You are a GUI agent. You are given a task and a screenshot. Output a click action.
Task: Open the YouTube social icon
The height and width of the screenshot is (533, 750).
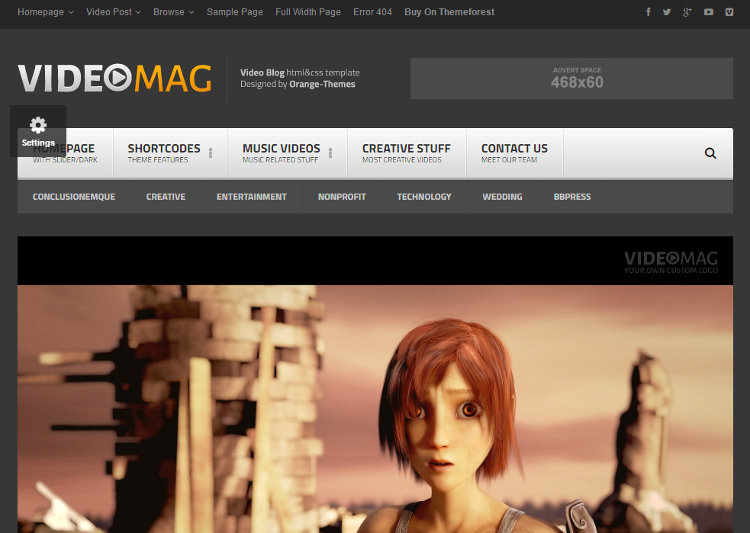(708, 12)
